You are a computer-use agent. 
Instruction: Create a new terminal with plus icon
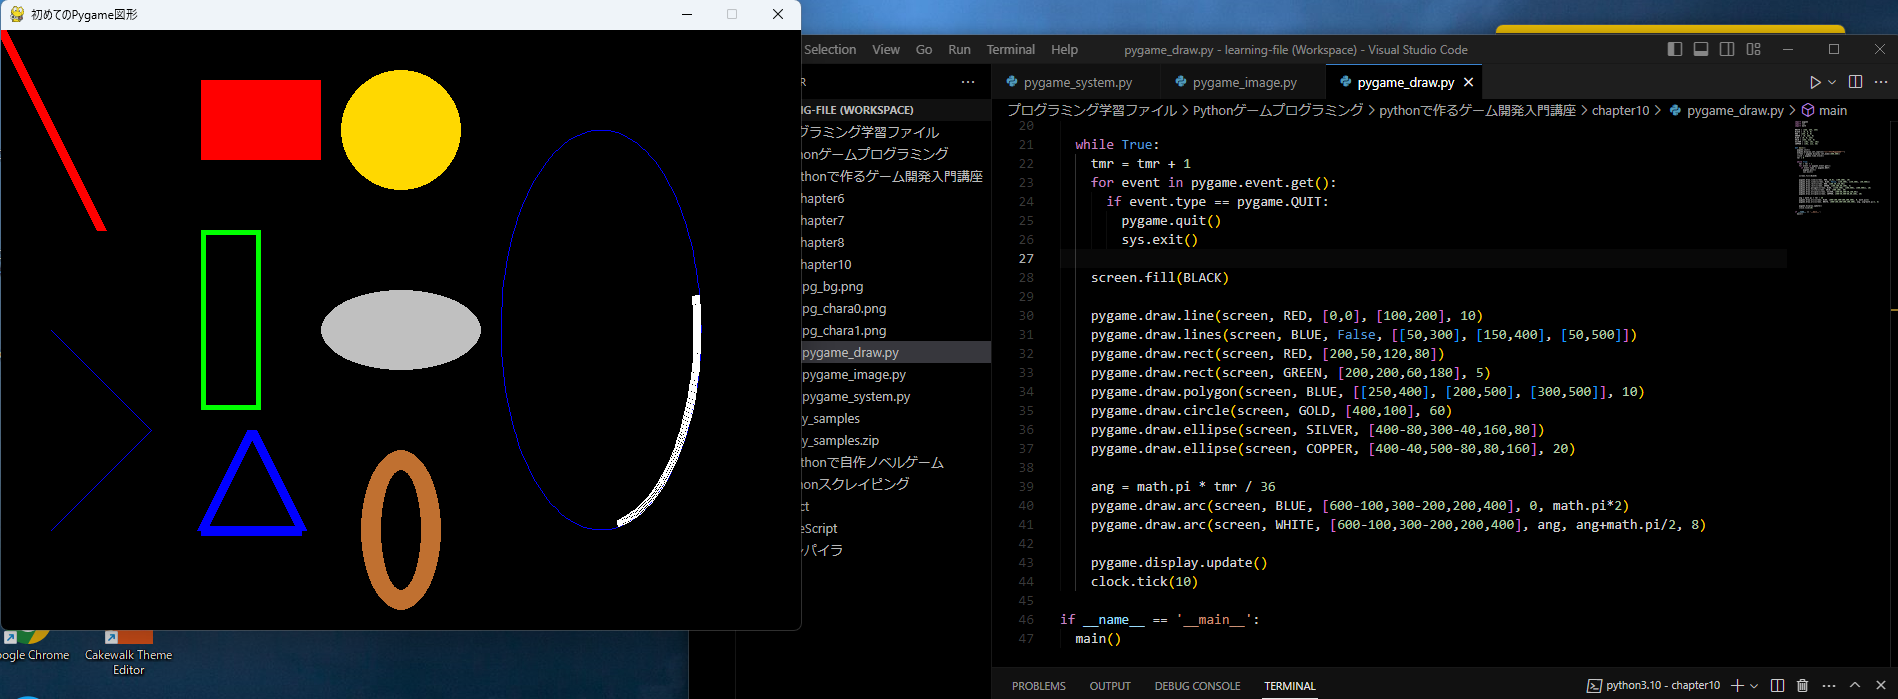[1737, 685]
